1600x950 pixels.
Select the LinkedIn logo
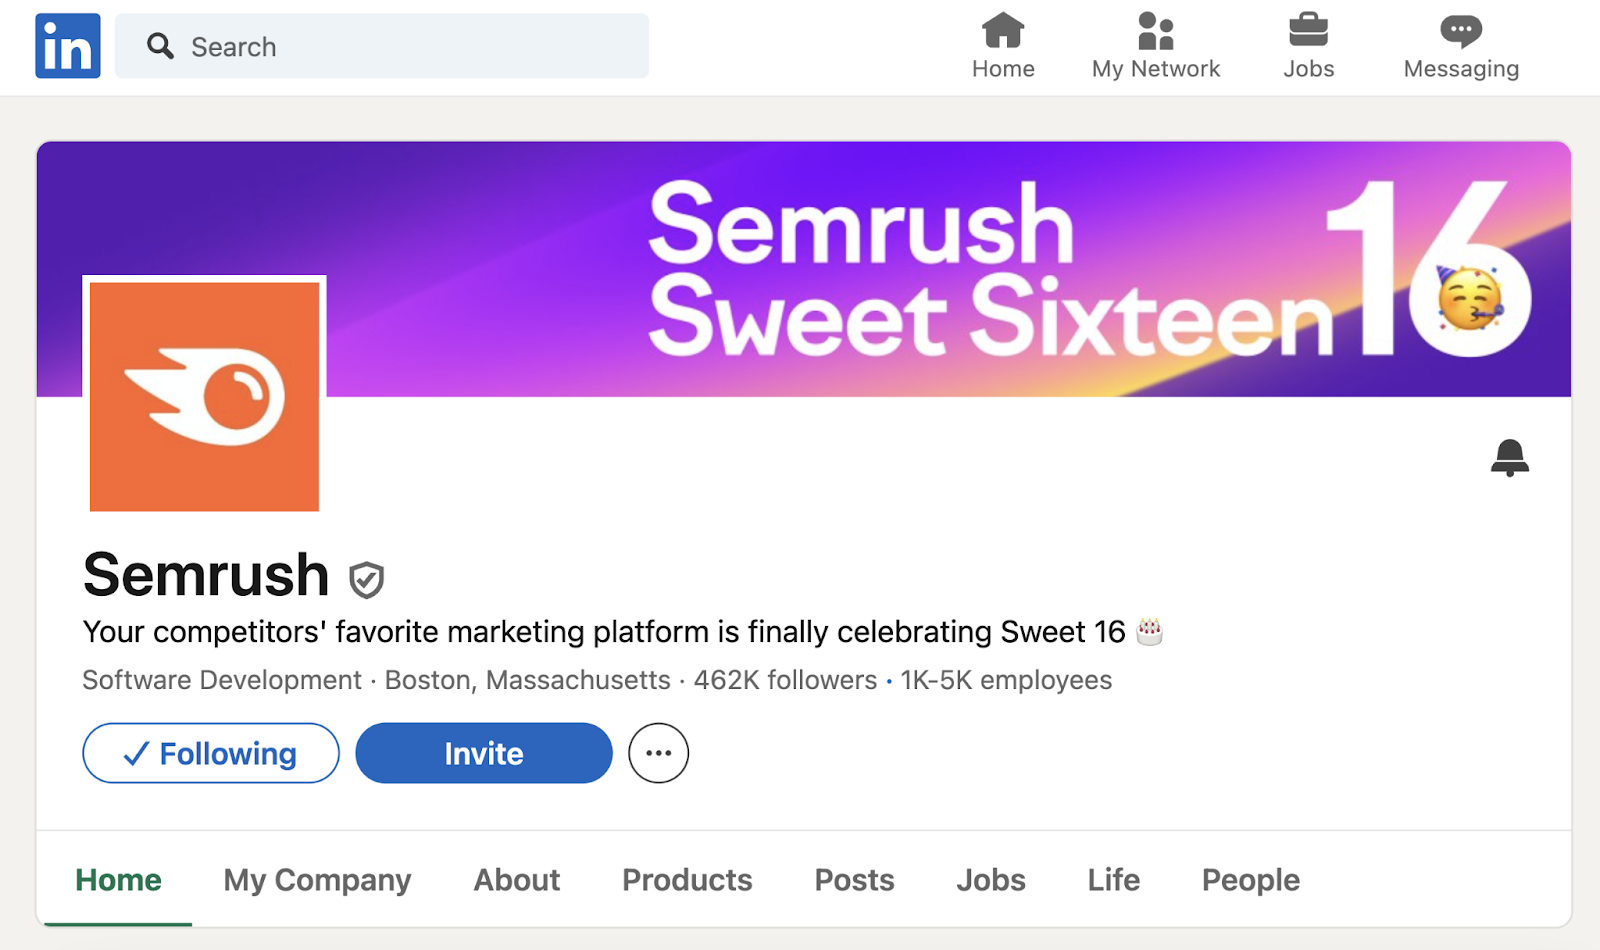click(67, 44)
